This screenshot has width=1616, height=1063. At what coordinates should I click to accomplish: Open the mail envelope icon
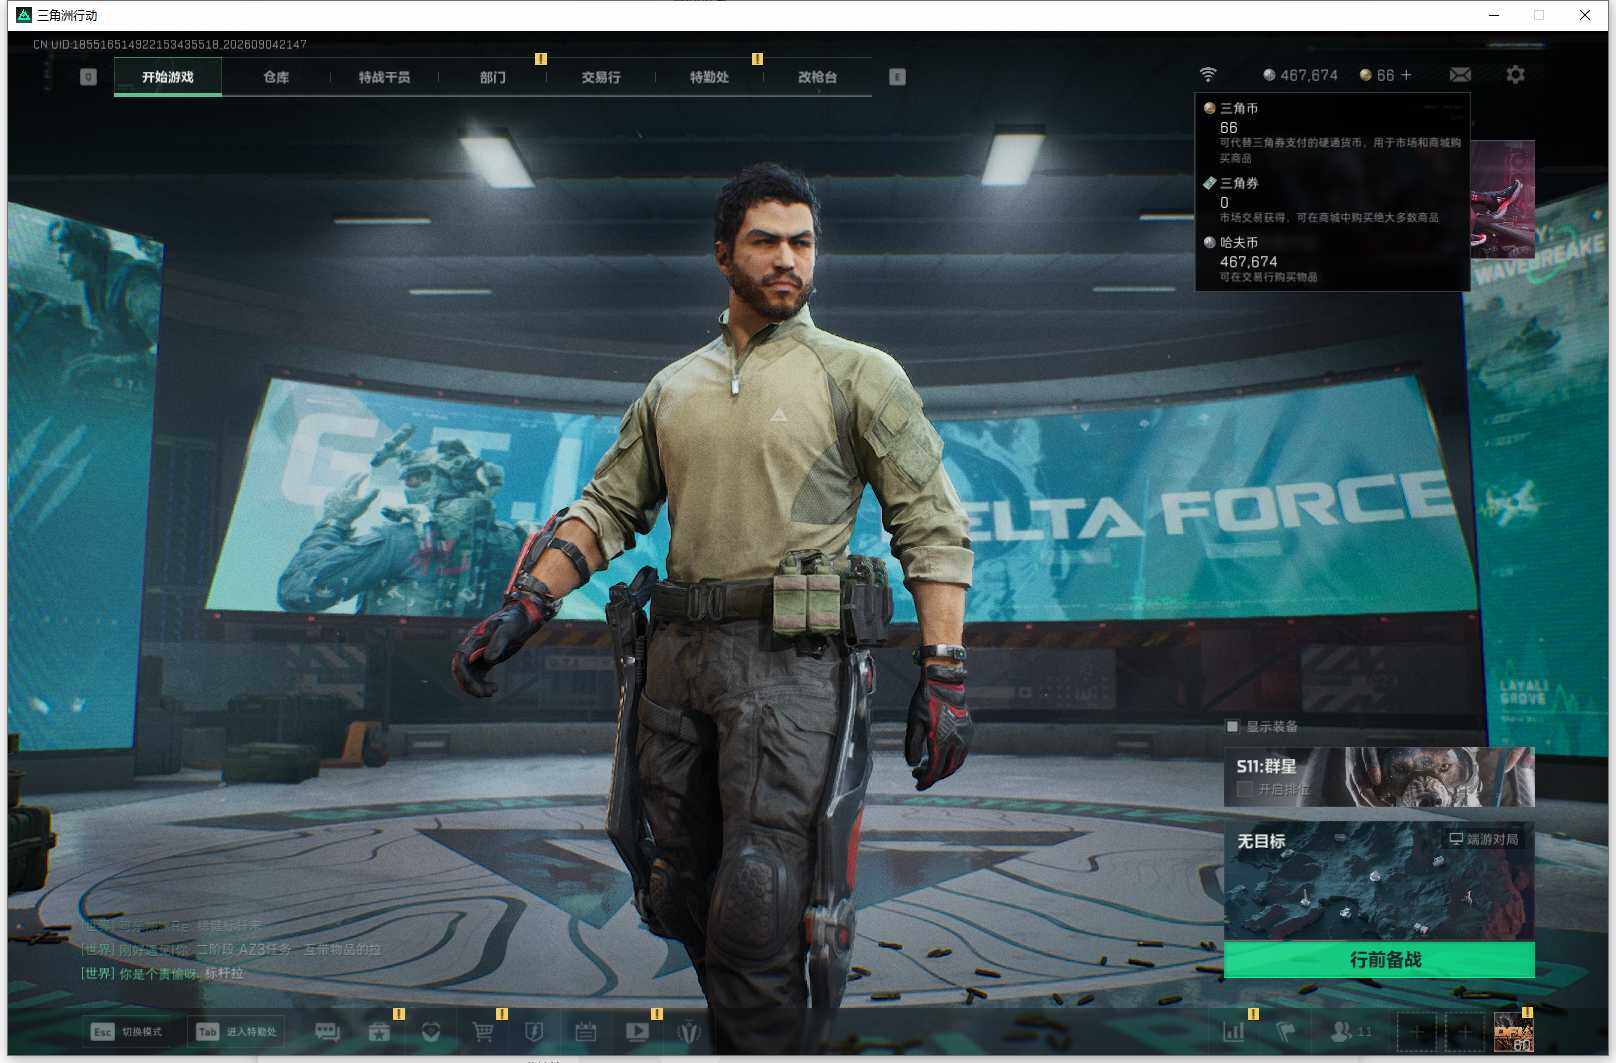(x=1460, y=75)
